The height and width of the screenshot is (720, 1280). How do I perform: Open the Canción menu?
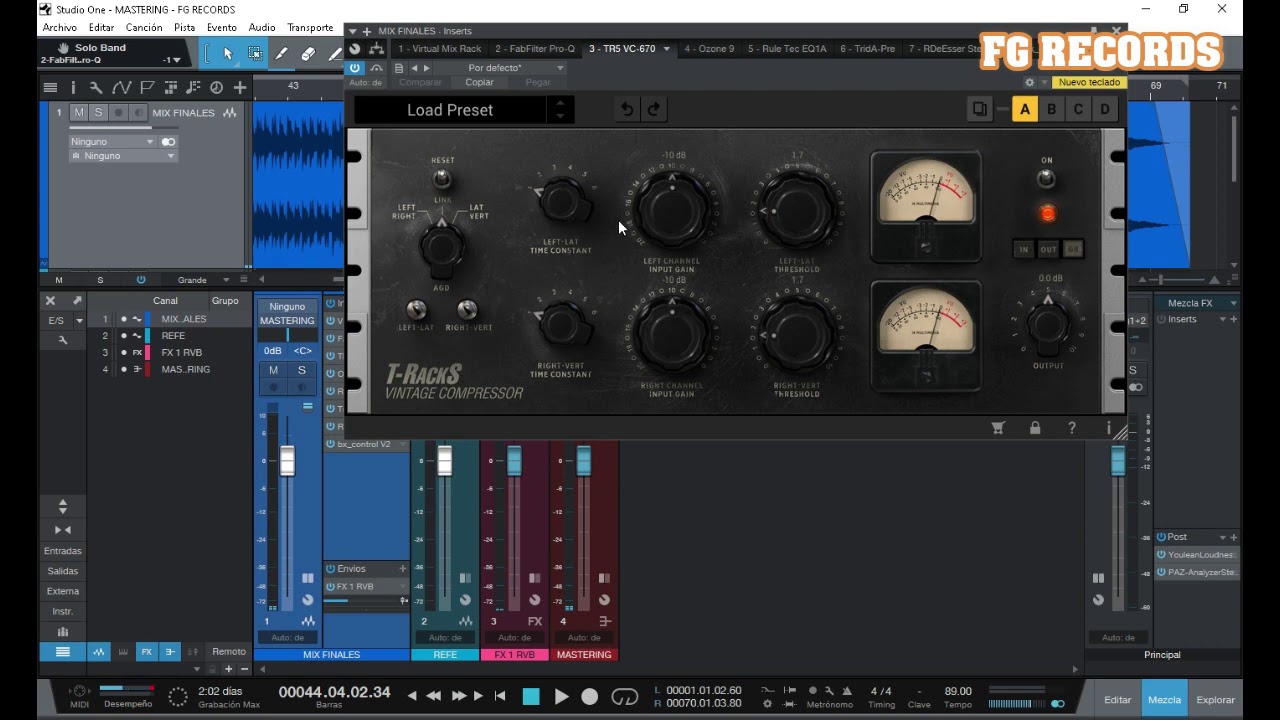pos(144,27)
